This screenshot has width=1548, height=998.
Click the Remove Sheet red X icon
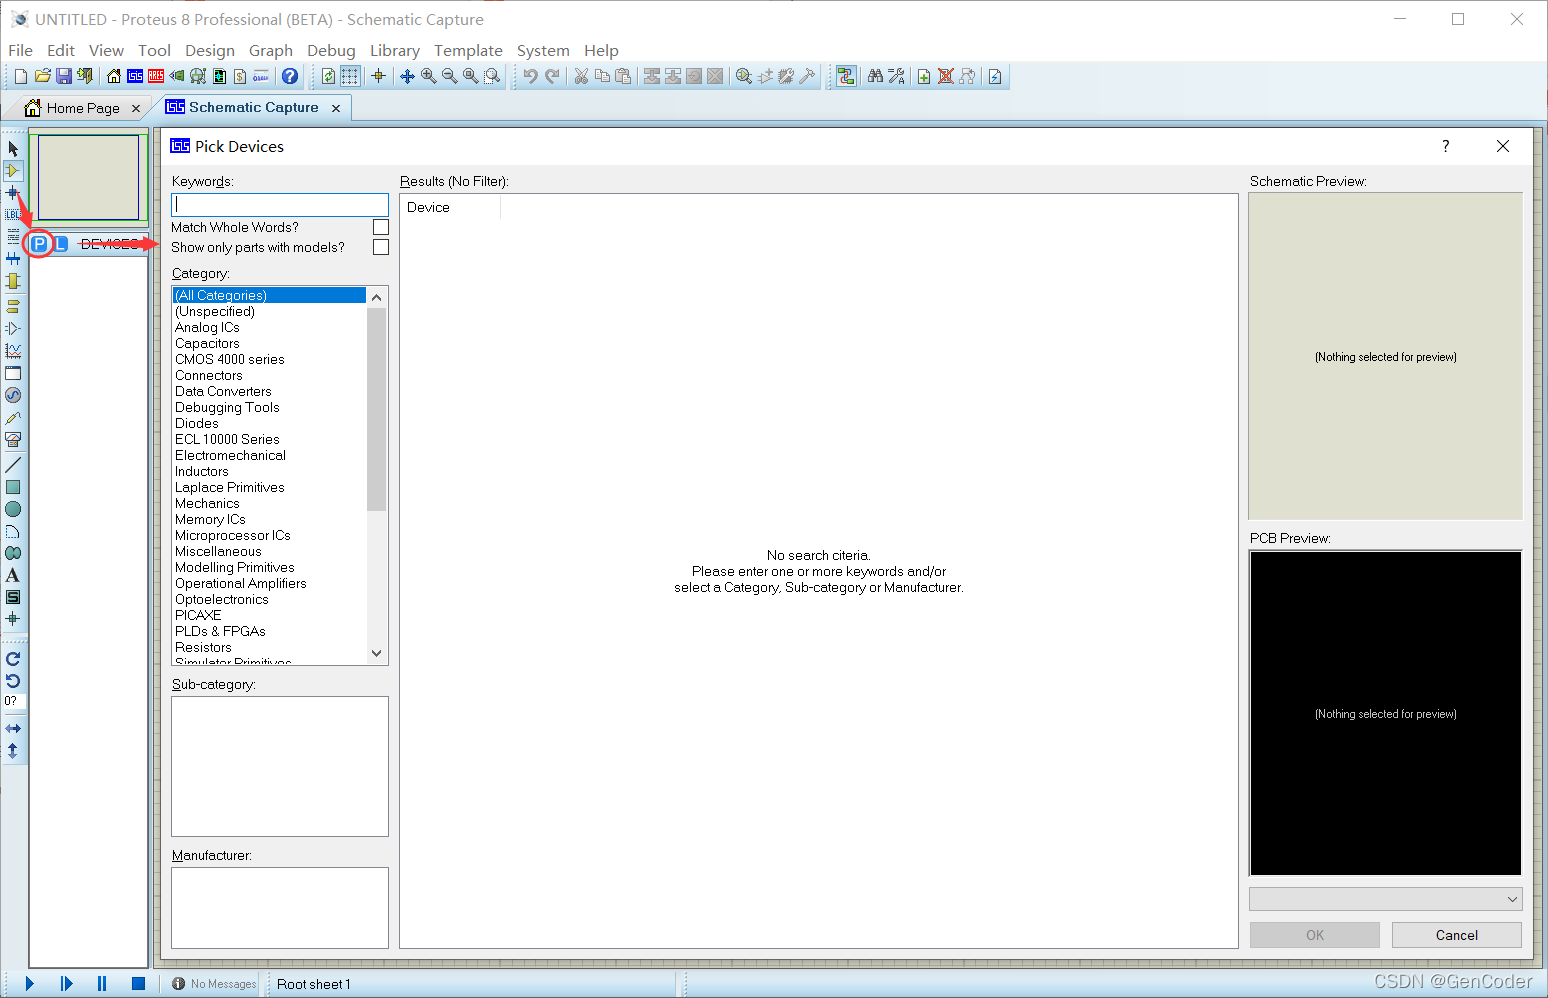pos(945,76)
